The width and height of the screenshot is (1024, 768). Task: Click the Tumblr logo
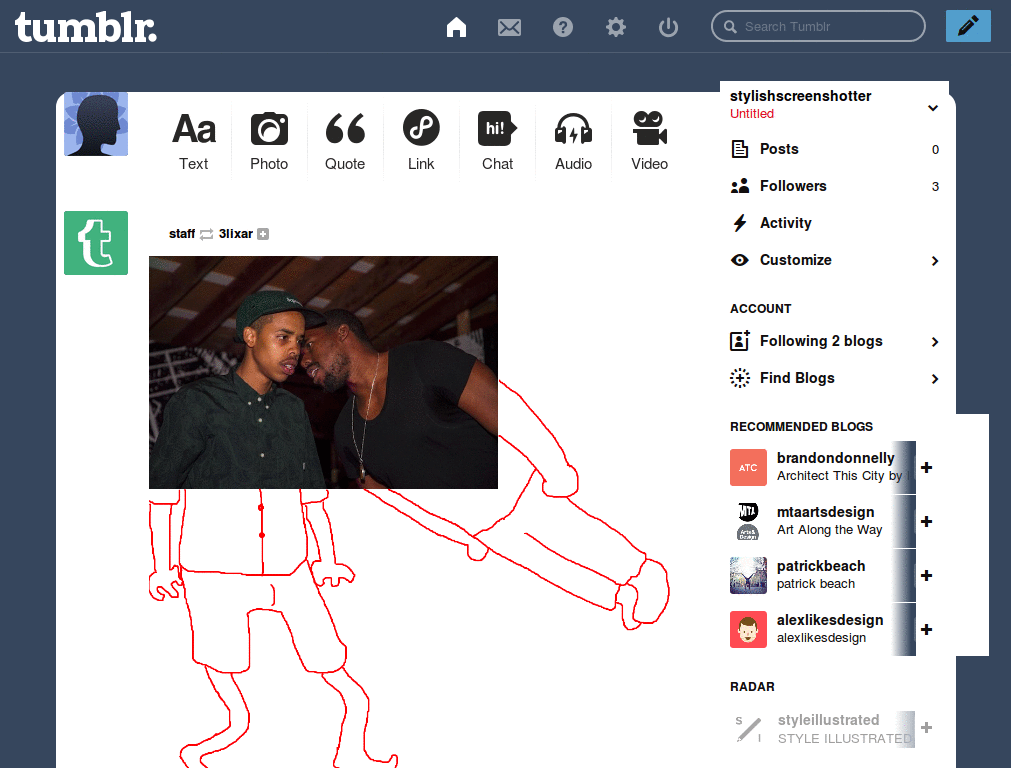[x=86, y=27]
